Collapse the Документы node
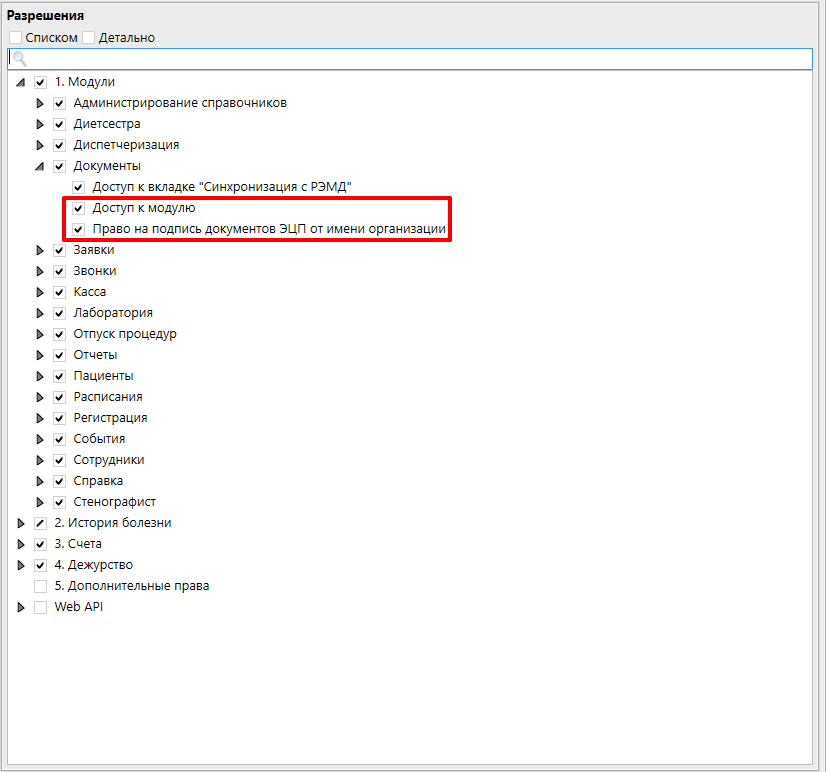This screenshot has height=772, width=826. [x=40, y=166]
